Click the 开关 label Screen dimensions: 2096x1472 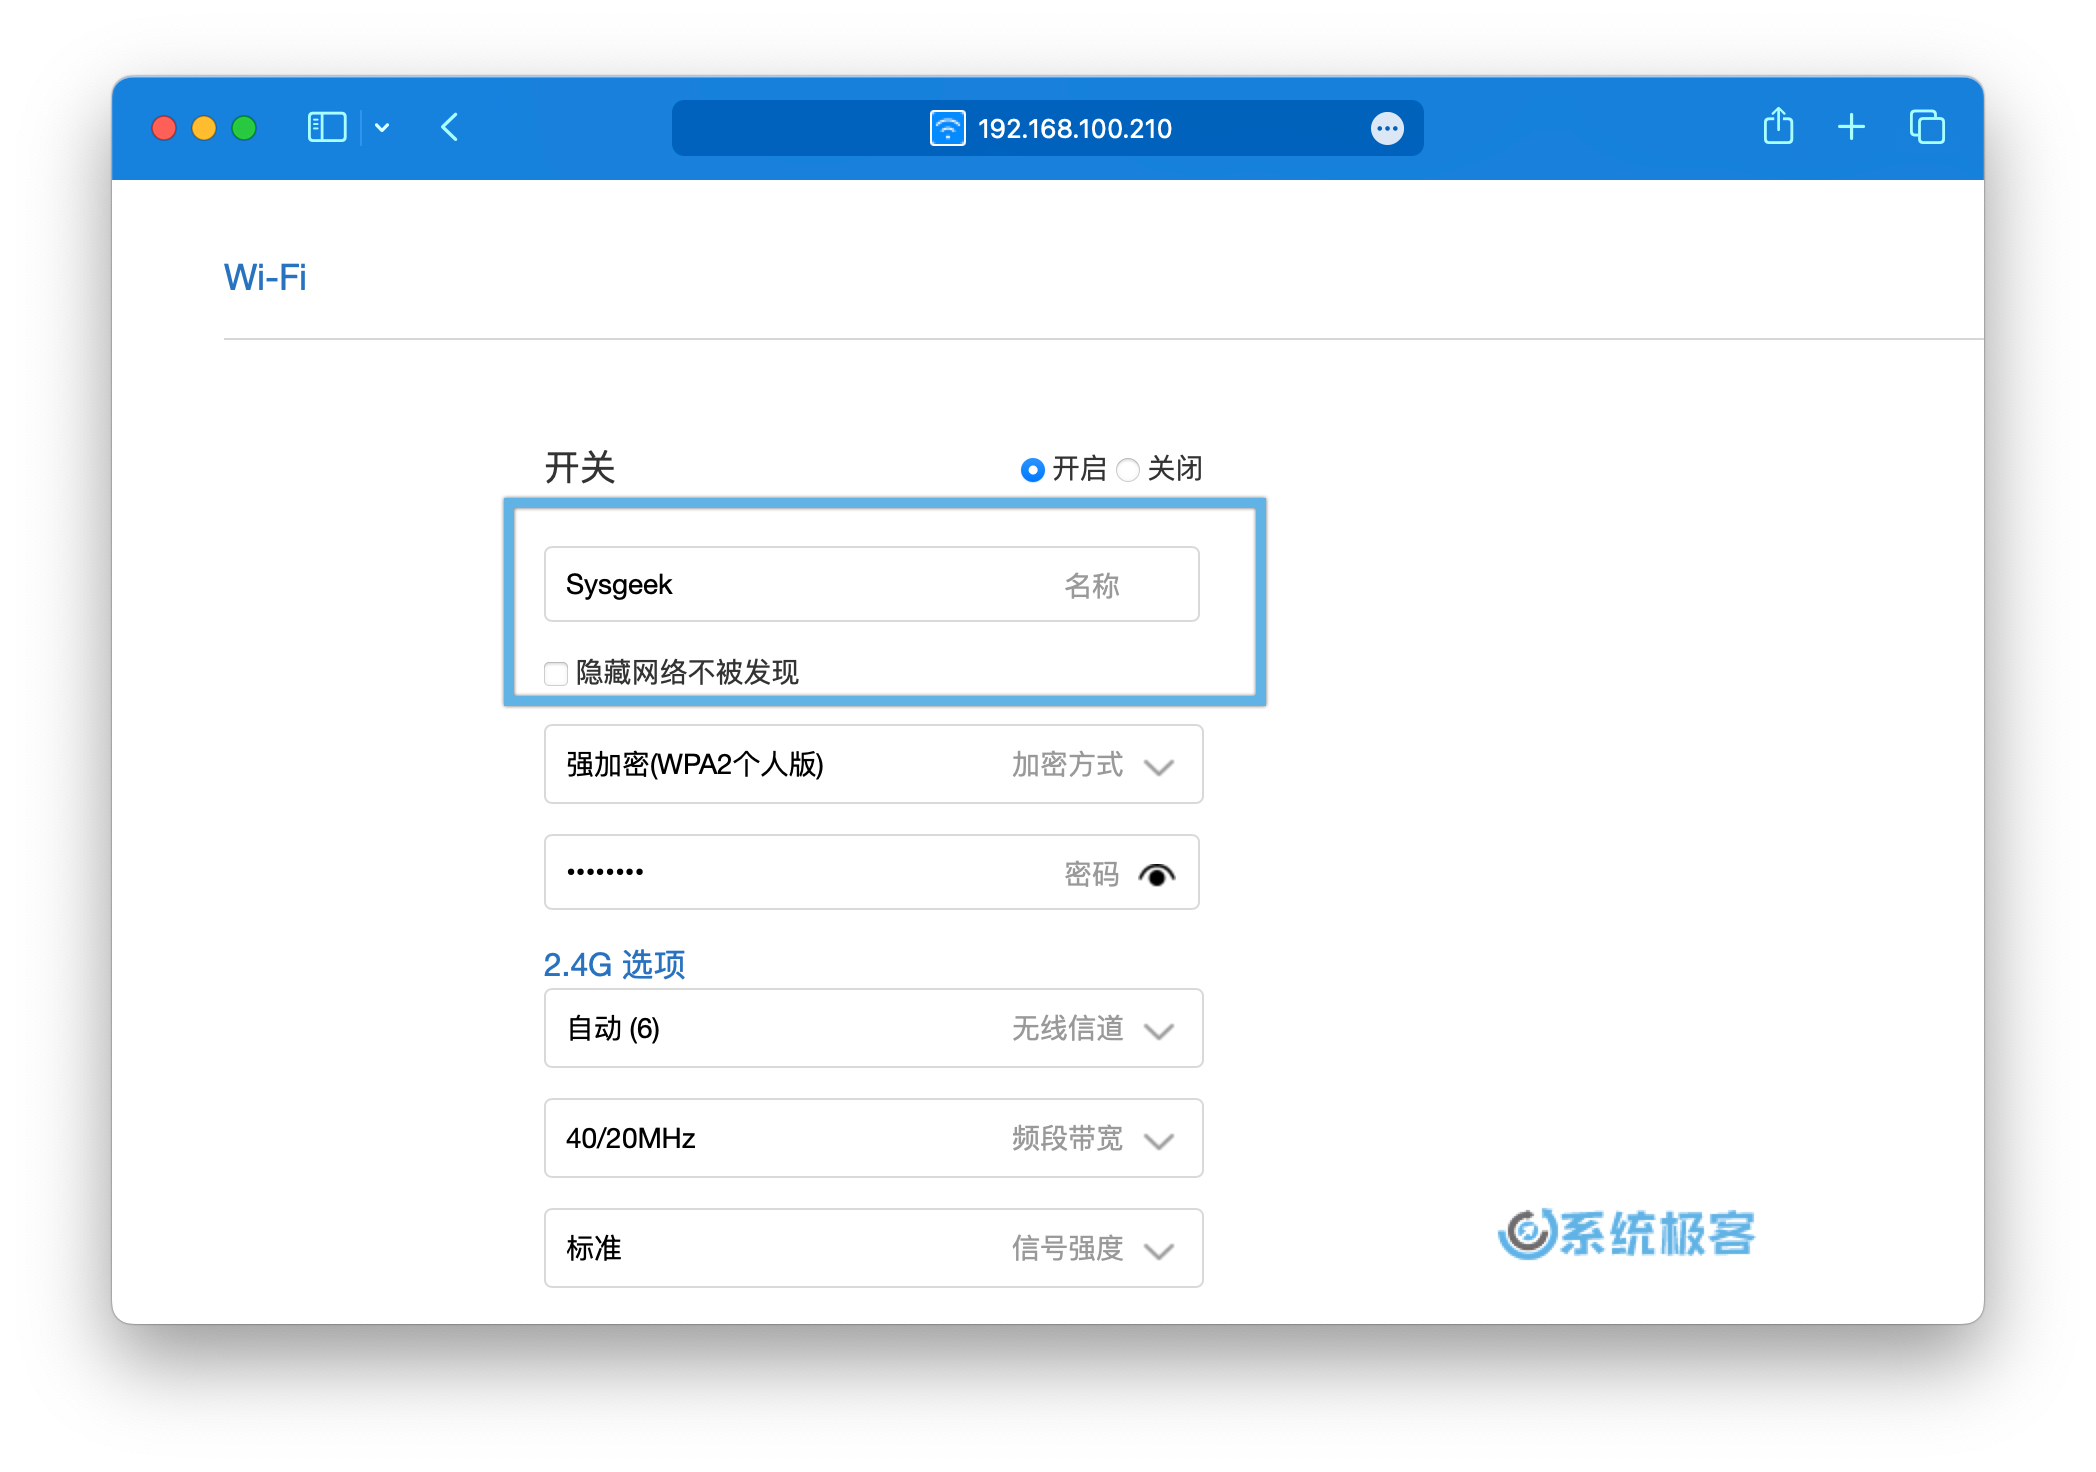coord(580,467)
